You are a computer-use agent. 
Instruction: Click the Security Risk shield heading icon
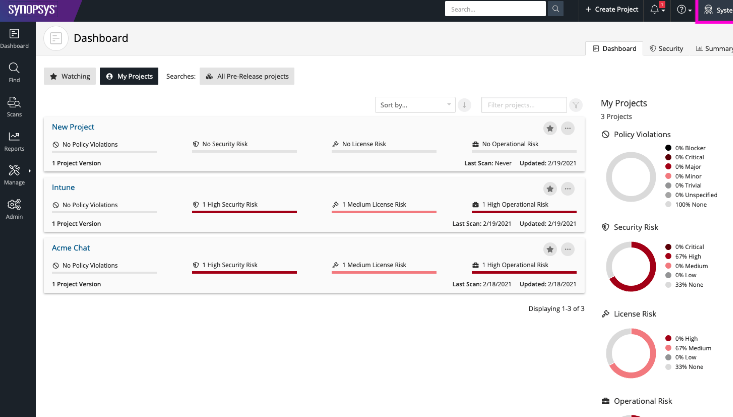click(x=605, y=227)
